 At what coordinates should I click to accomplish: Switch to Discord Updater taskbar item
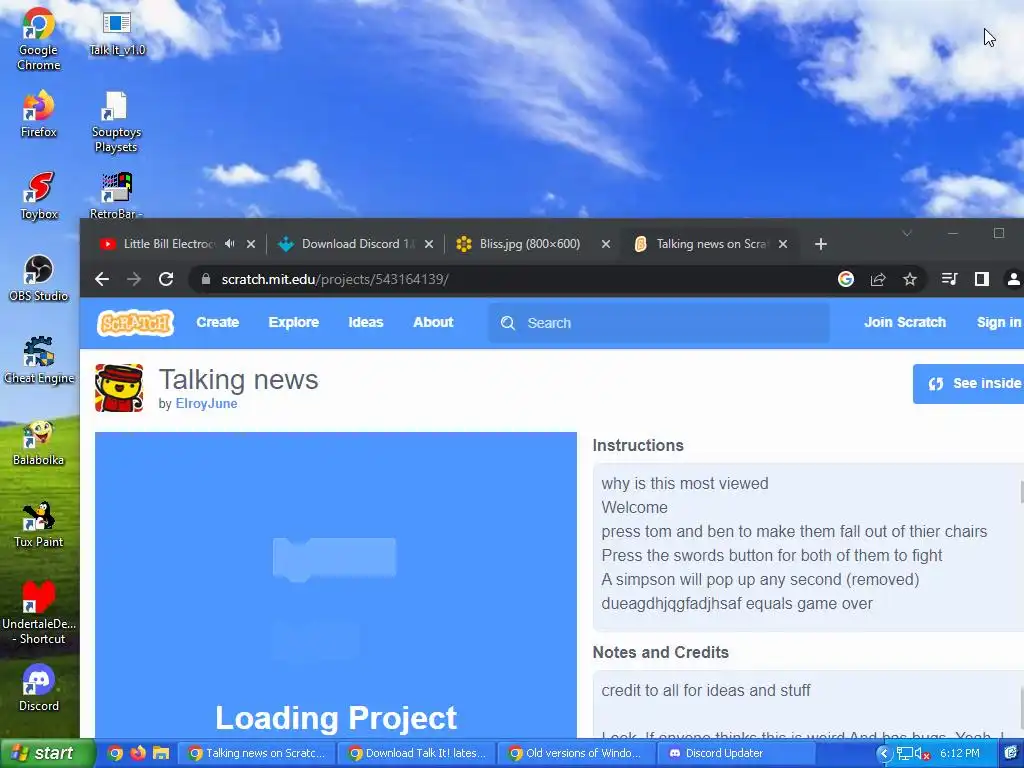(x=736, y=753)
